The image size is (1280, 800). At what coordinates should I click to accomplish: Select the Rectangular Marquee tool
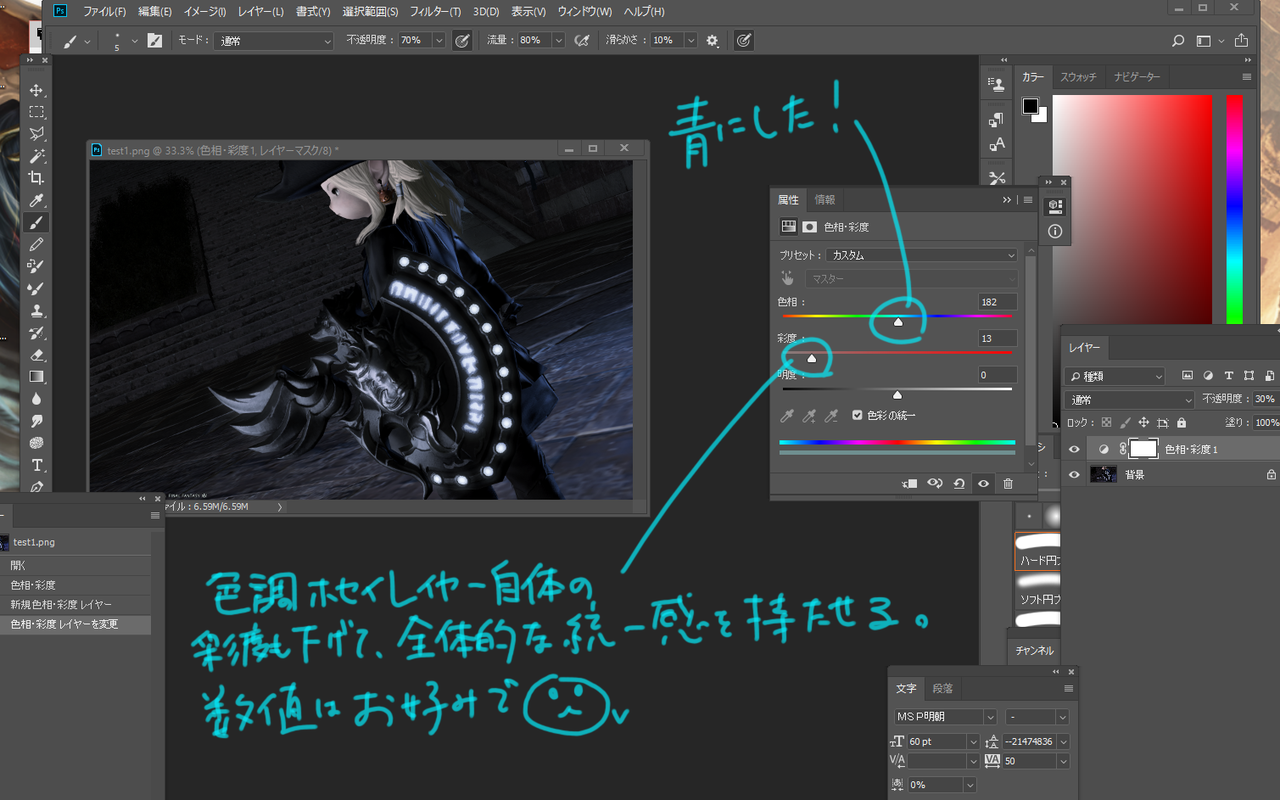pyautogui.click(x=37, y=112)
